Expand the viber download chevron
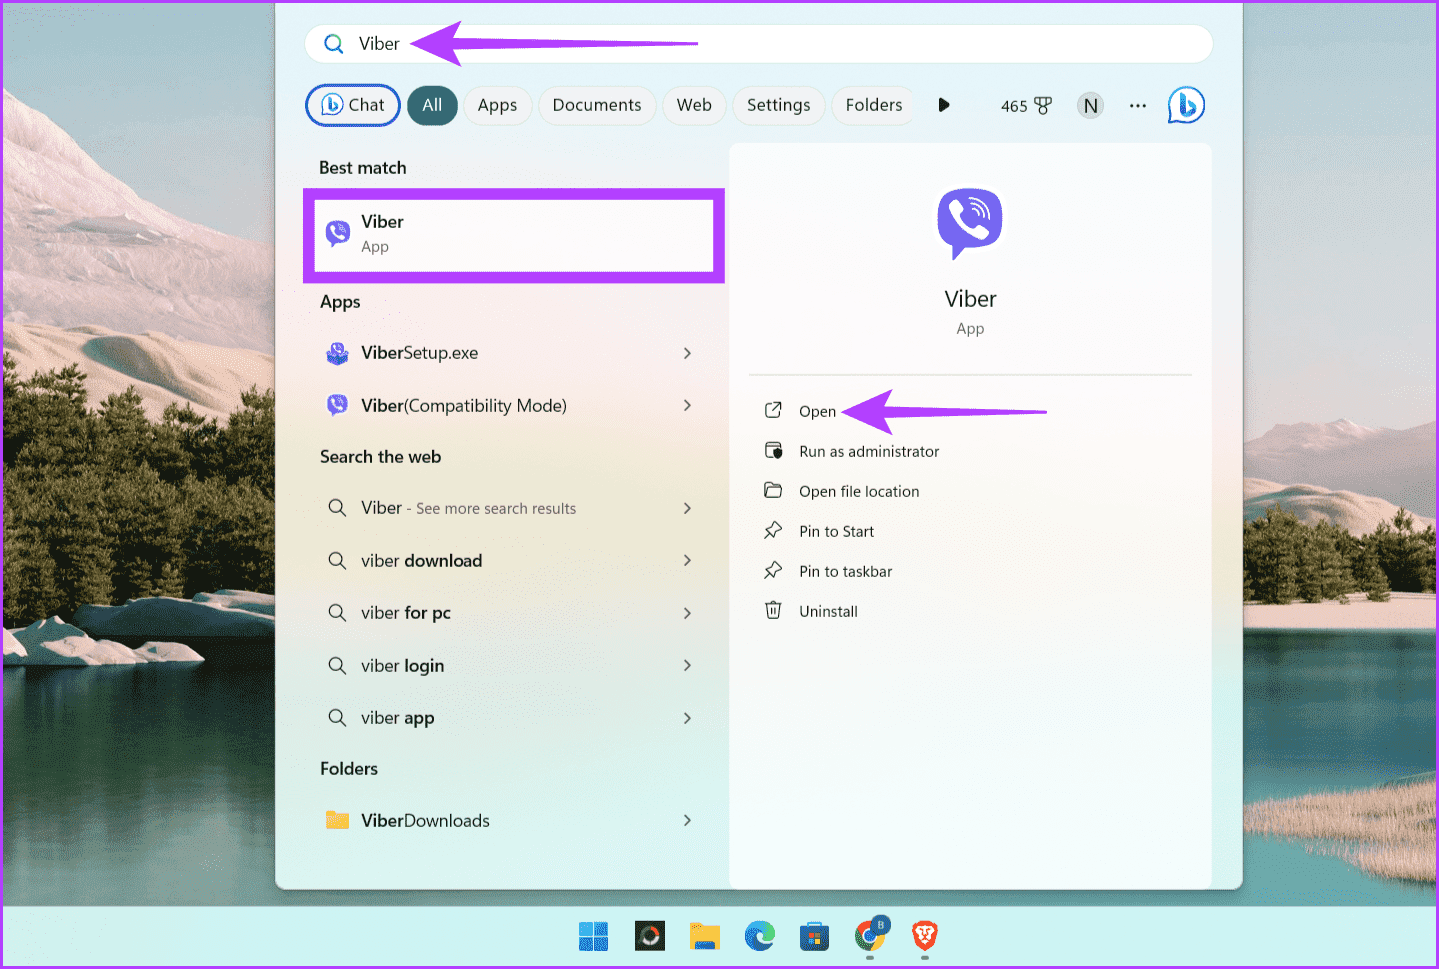 pyautogui.click(x=687, y=560)
